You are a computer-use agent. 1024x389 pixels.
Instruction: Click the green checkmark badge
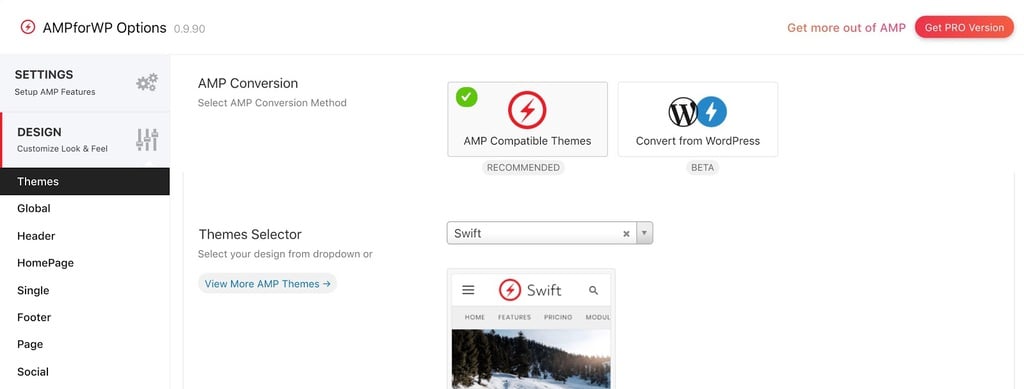click(466, 97)
